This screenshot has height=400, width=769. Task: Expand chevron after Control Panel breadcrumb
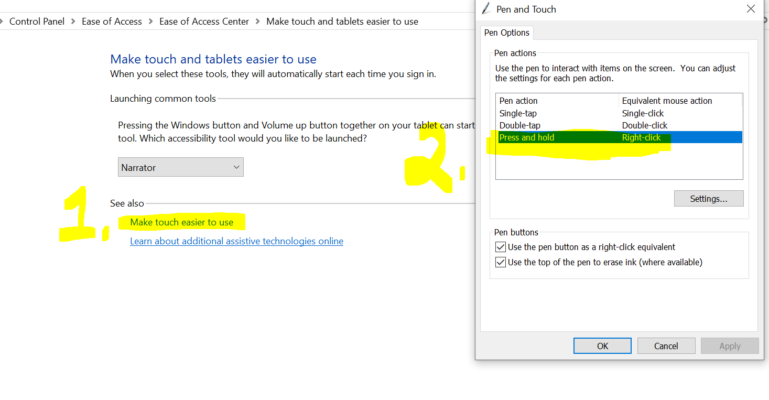pyautogui.click(x=73, y=22)
